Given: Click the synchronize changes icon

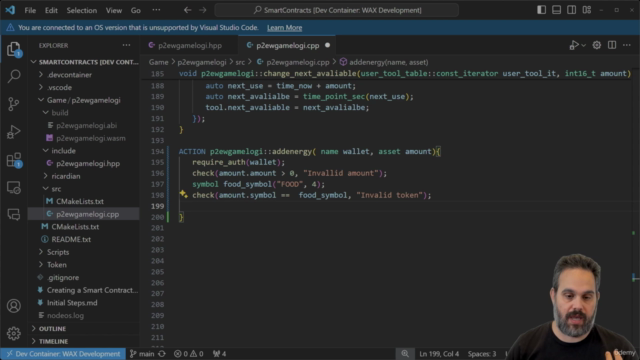Looking at the screenshot, I should (162, 354).
